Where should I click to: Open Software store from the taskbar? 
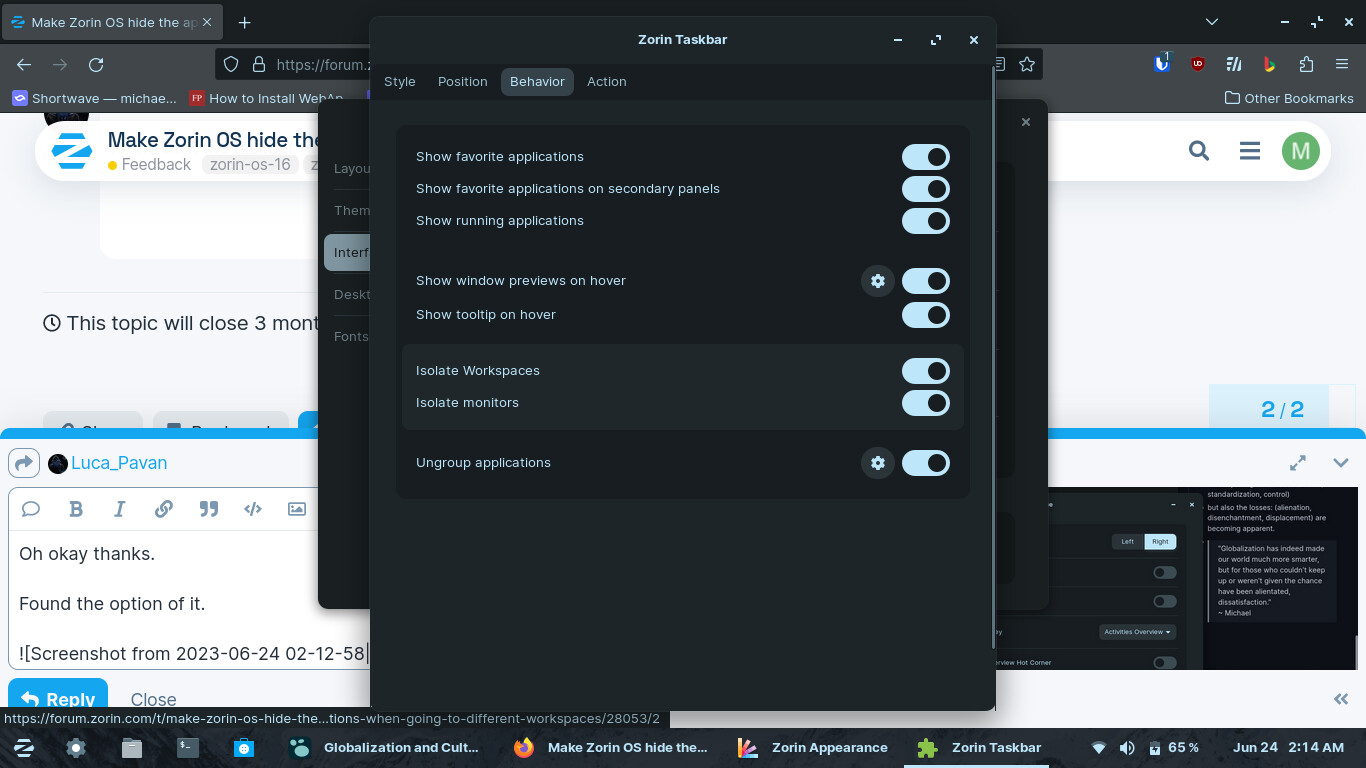243,747
